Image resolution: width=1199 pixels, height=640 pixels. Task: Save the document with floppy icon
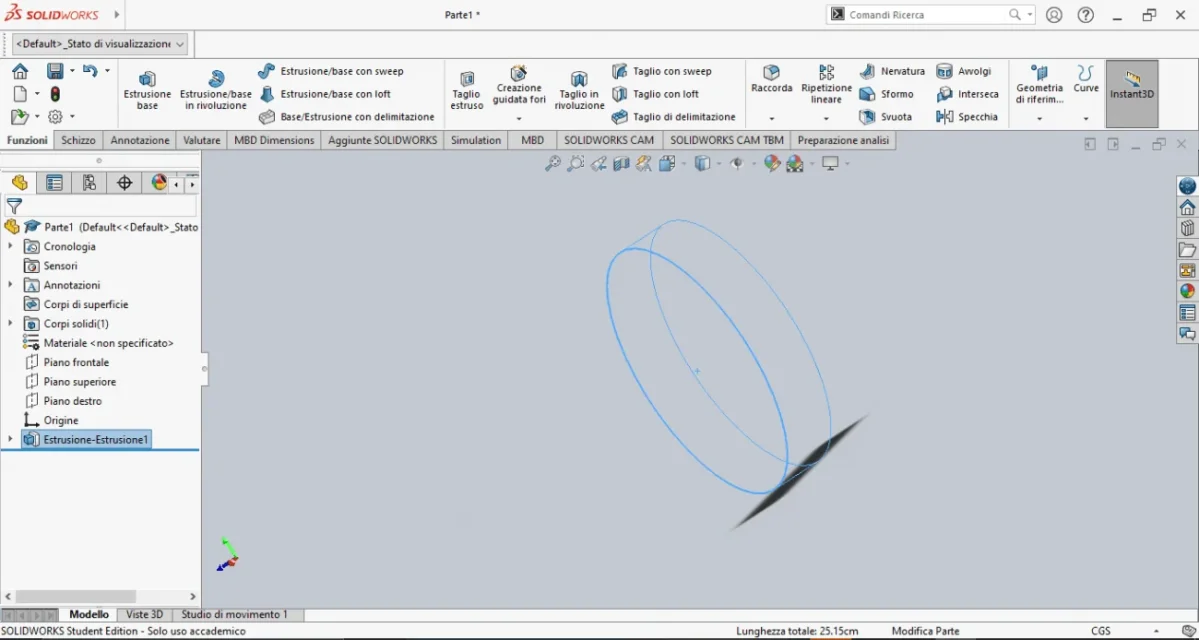point(55,71)
